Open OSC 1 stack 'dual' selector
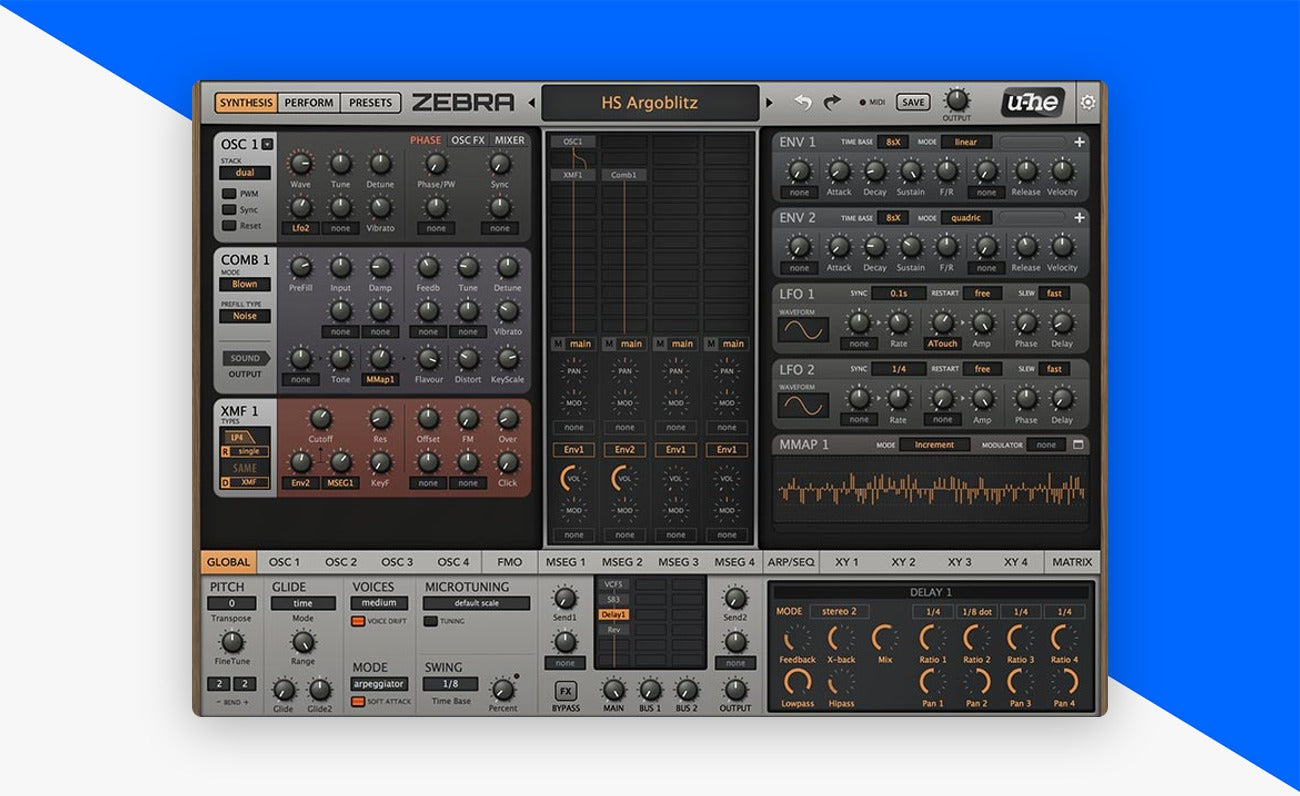1300x796 pixels. click(245, 173)
